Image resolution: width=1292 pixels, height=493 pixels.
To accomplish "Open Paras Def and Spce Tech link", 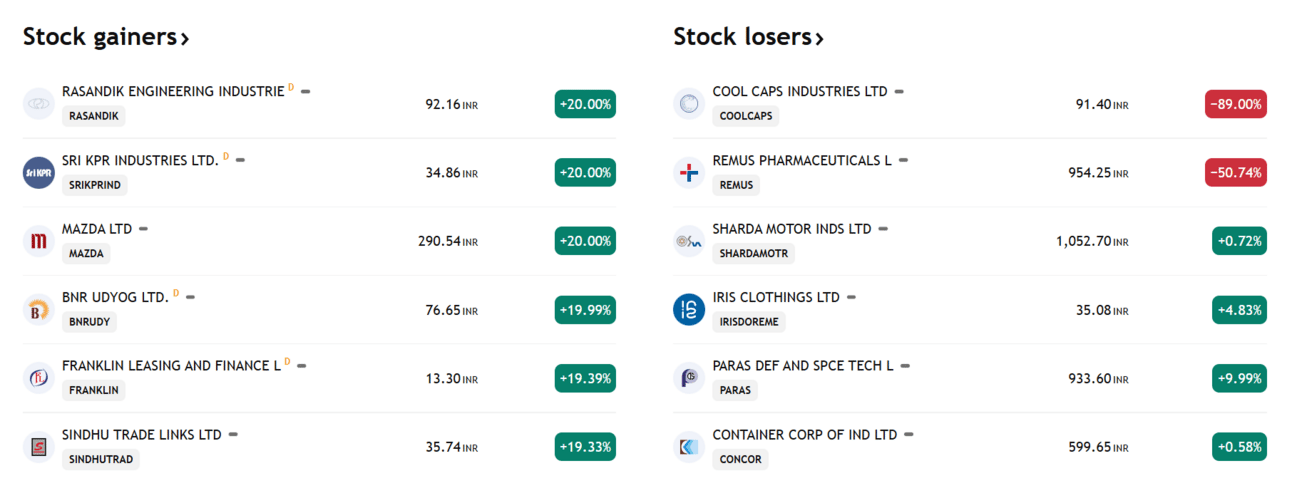I will click(802, 366).
